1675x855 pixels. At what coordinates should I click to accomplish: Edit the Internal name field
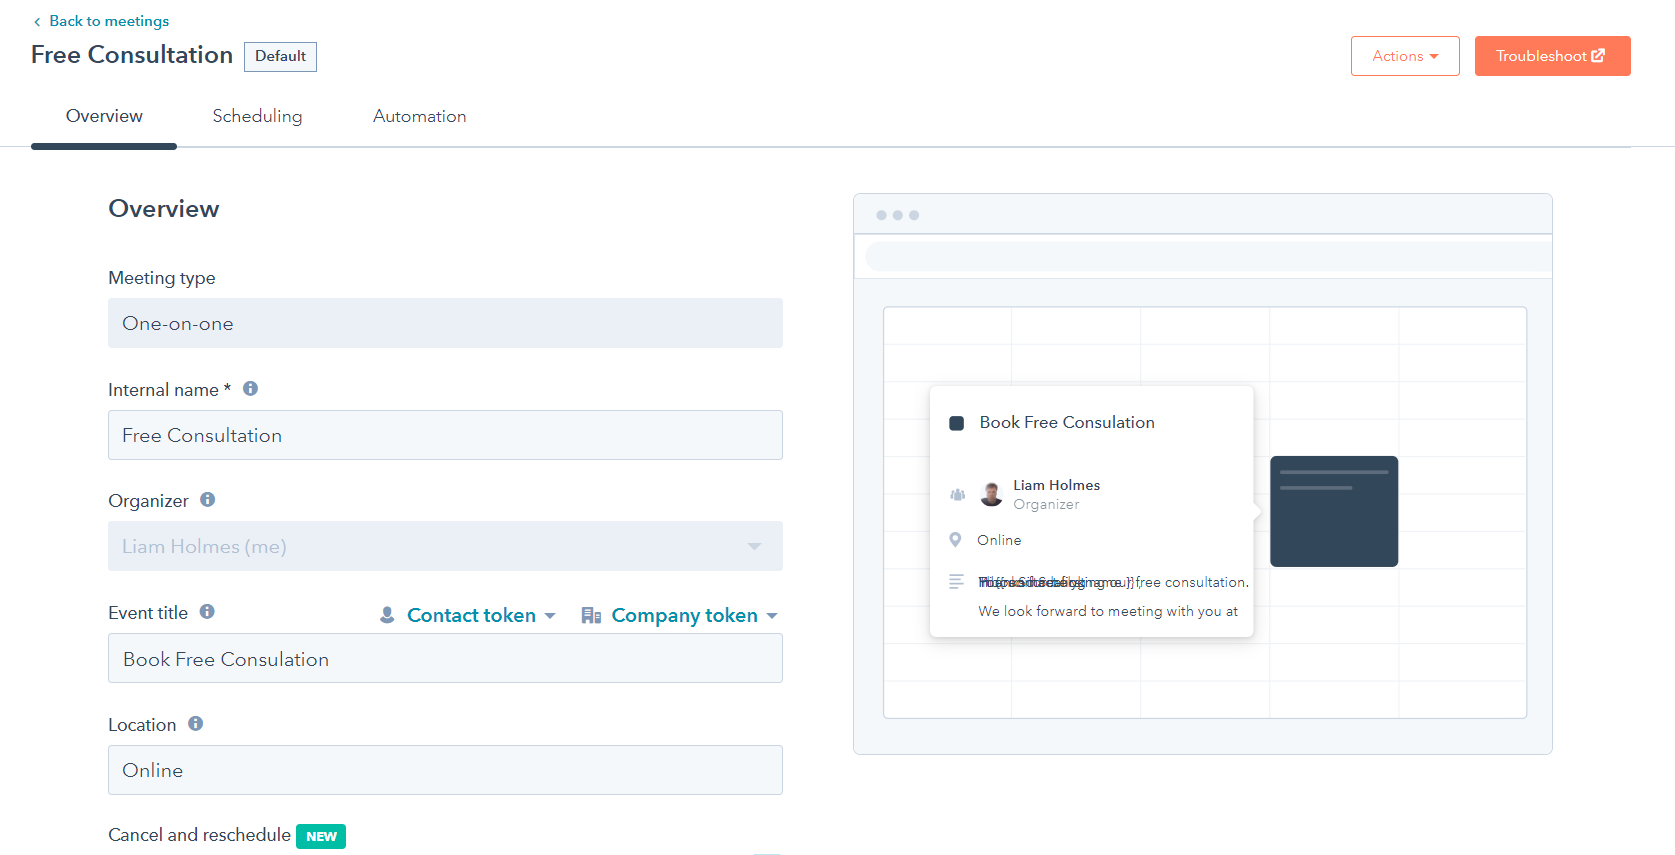(445, 435)
